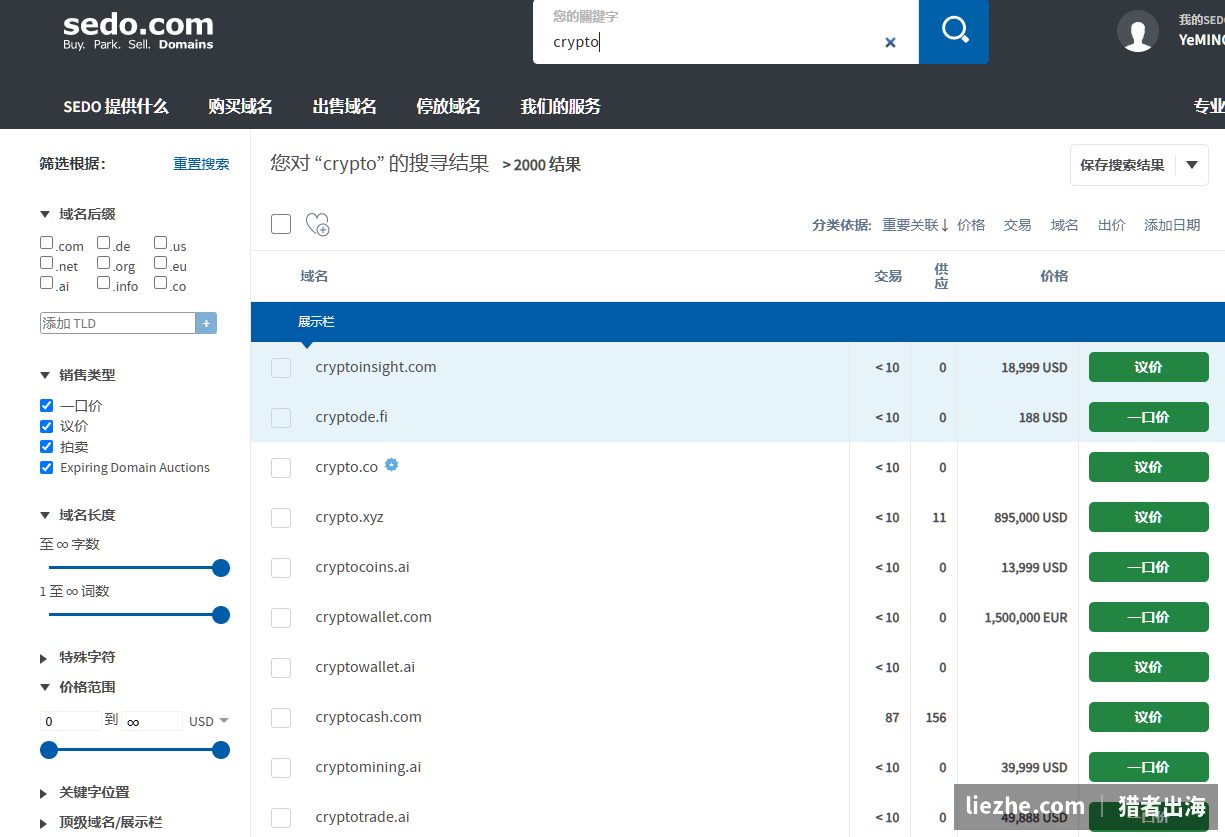Select the cryptocash.com row checkbox

pos(281,717)
